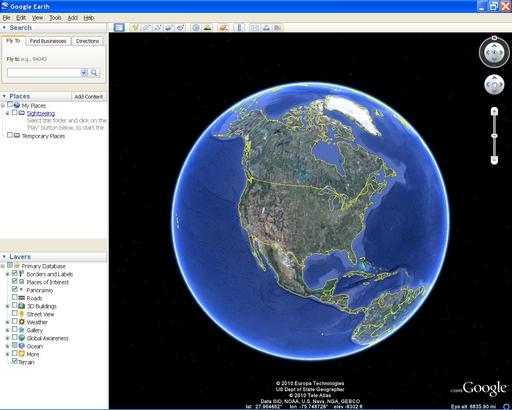Screen dimensions: 512x410
Task: Open the Tools menu
Action: point(55,18)
